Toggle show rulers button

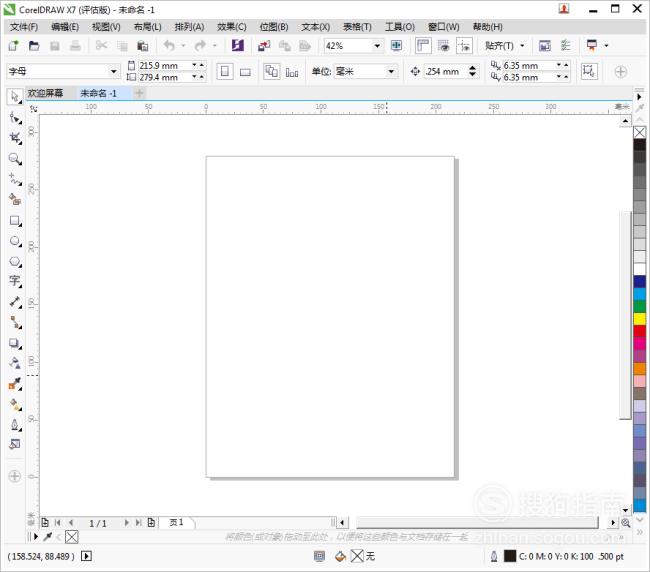point(423,46)
